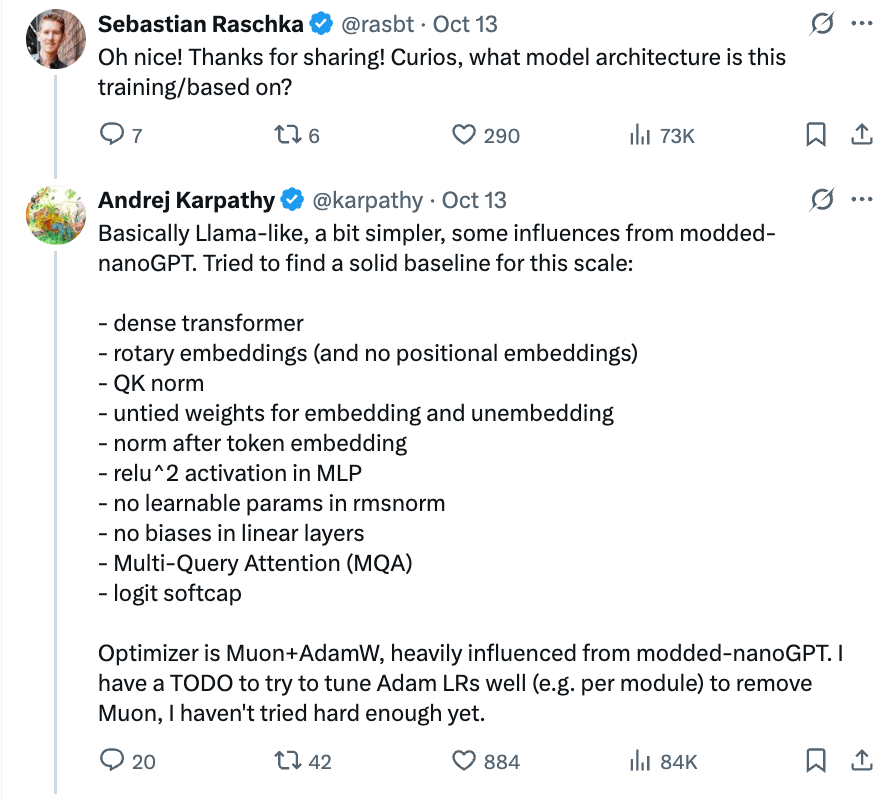890x800 pixels.
Task: Share Sebastian Raschka's tweet
Action: pos(860,134)
